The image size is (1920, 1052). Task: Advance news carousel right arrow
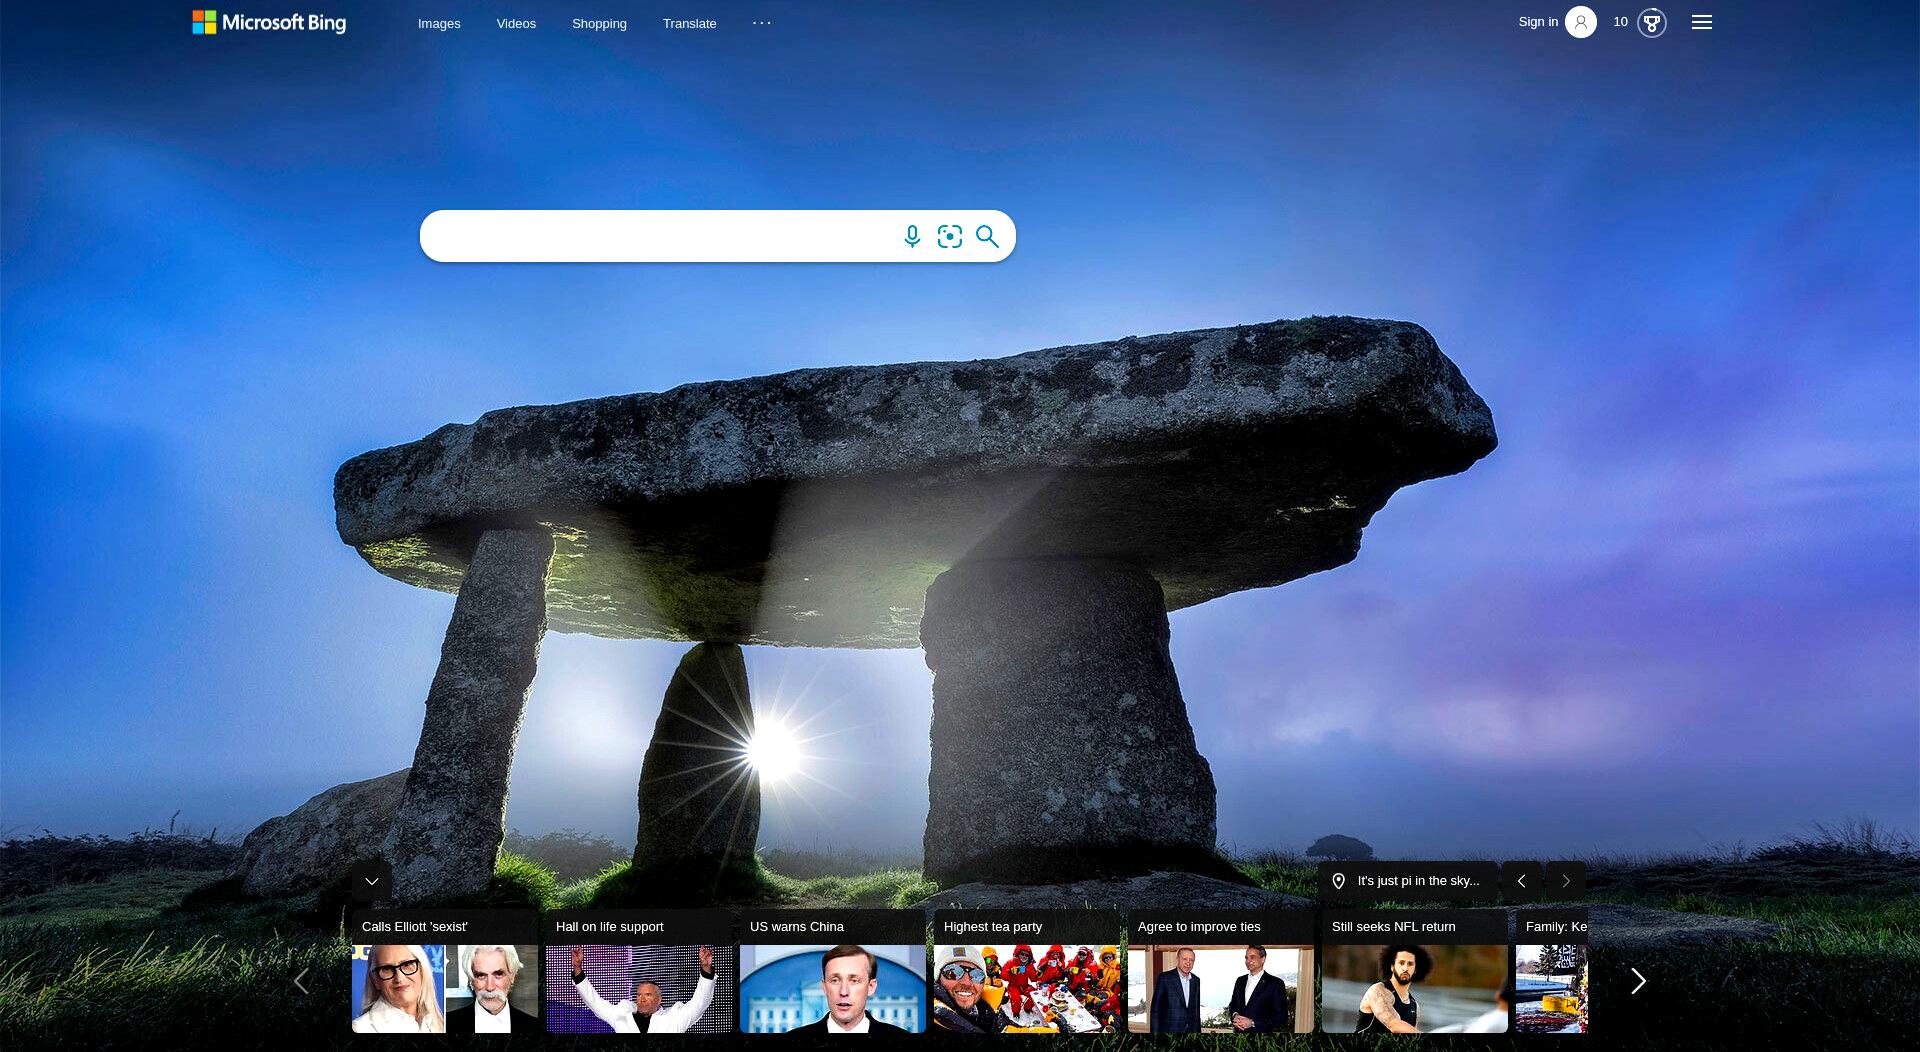(x=1638, y=981)
